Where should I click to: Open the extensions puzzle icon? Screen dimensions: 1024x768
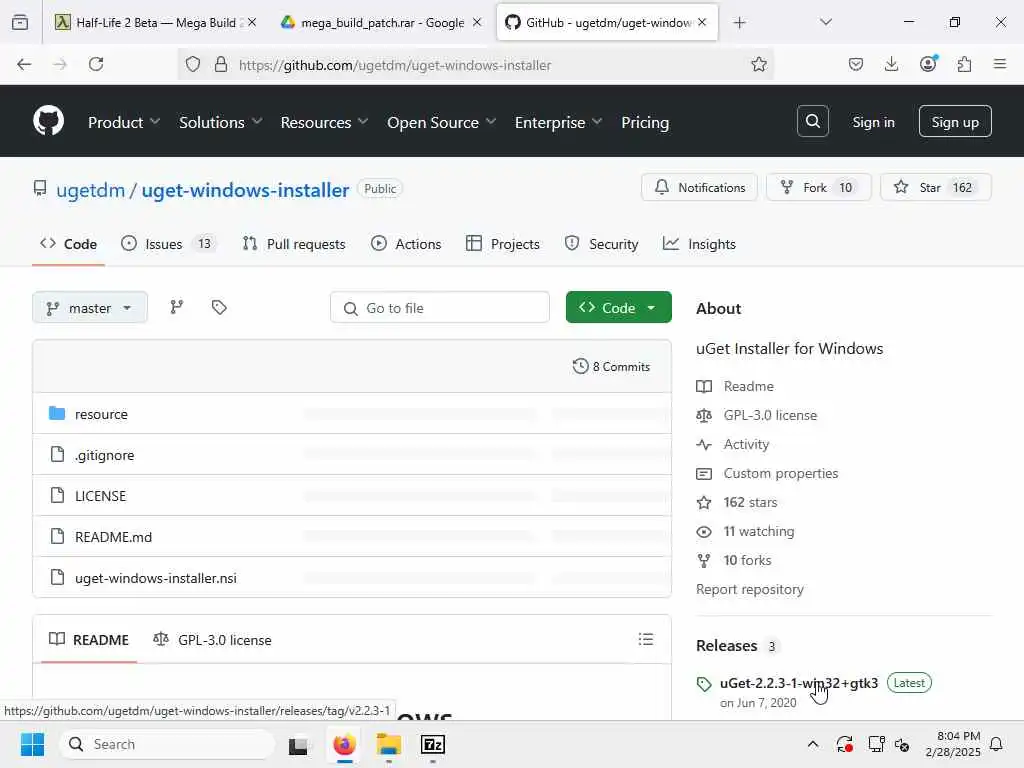pyautogui.click(x=964, y=64)
